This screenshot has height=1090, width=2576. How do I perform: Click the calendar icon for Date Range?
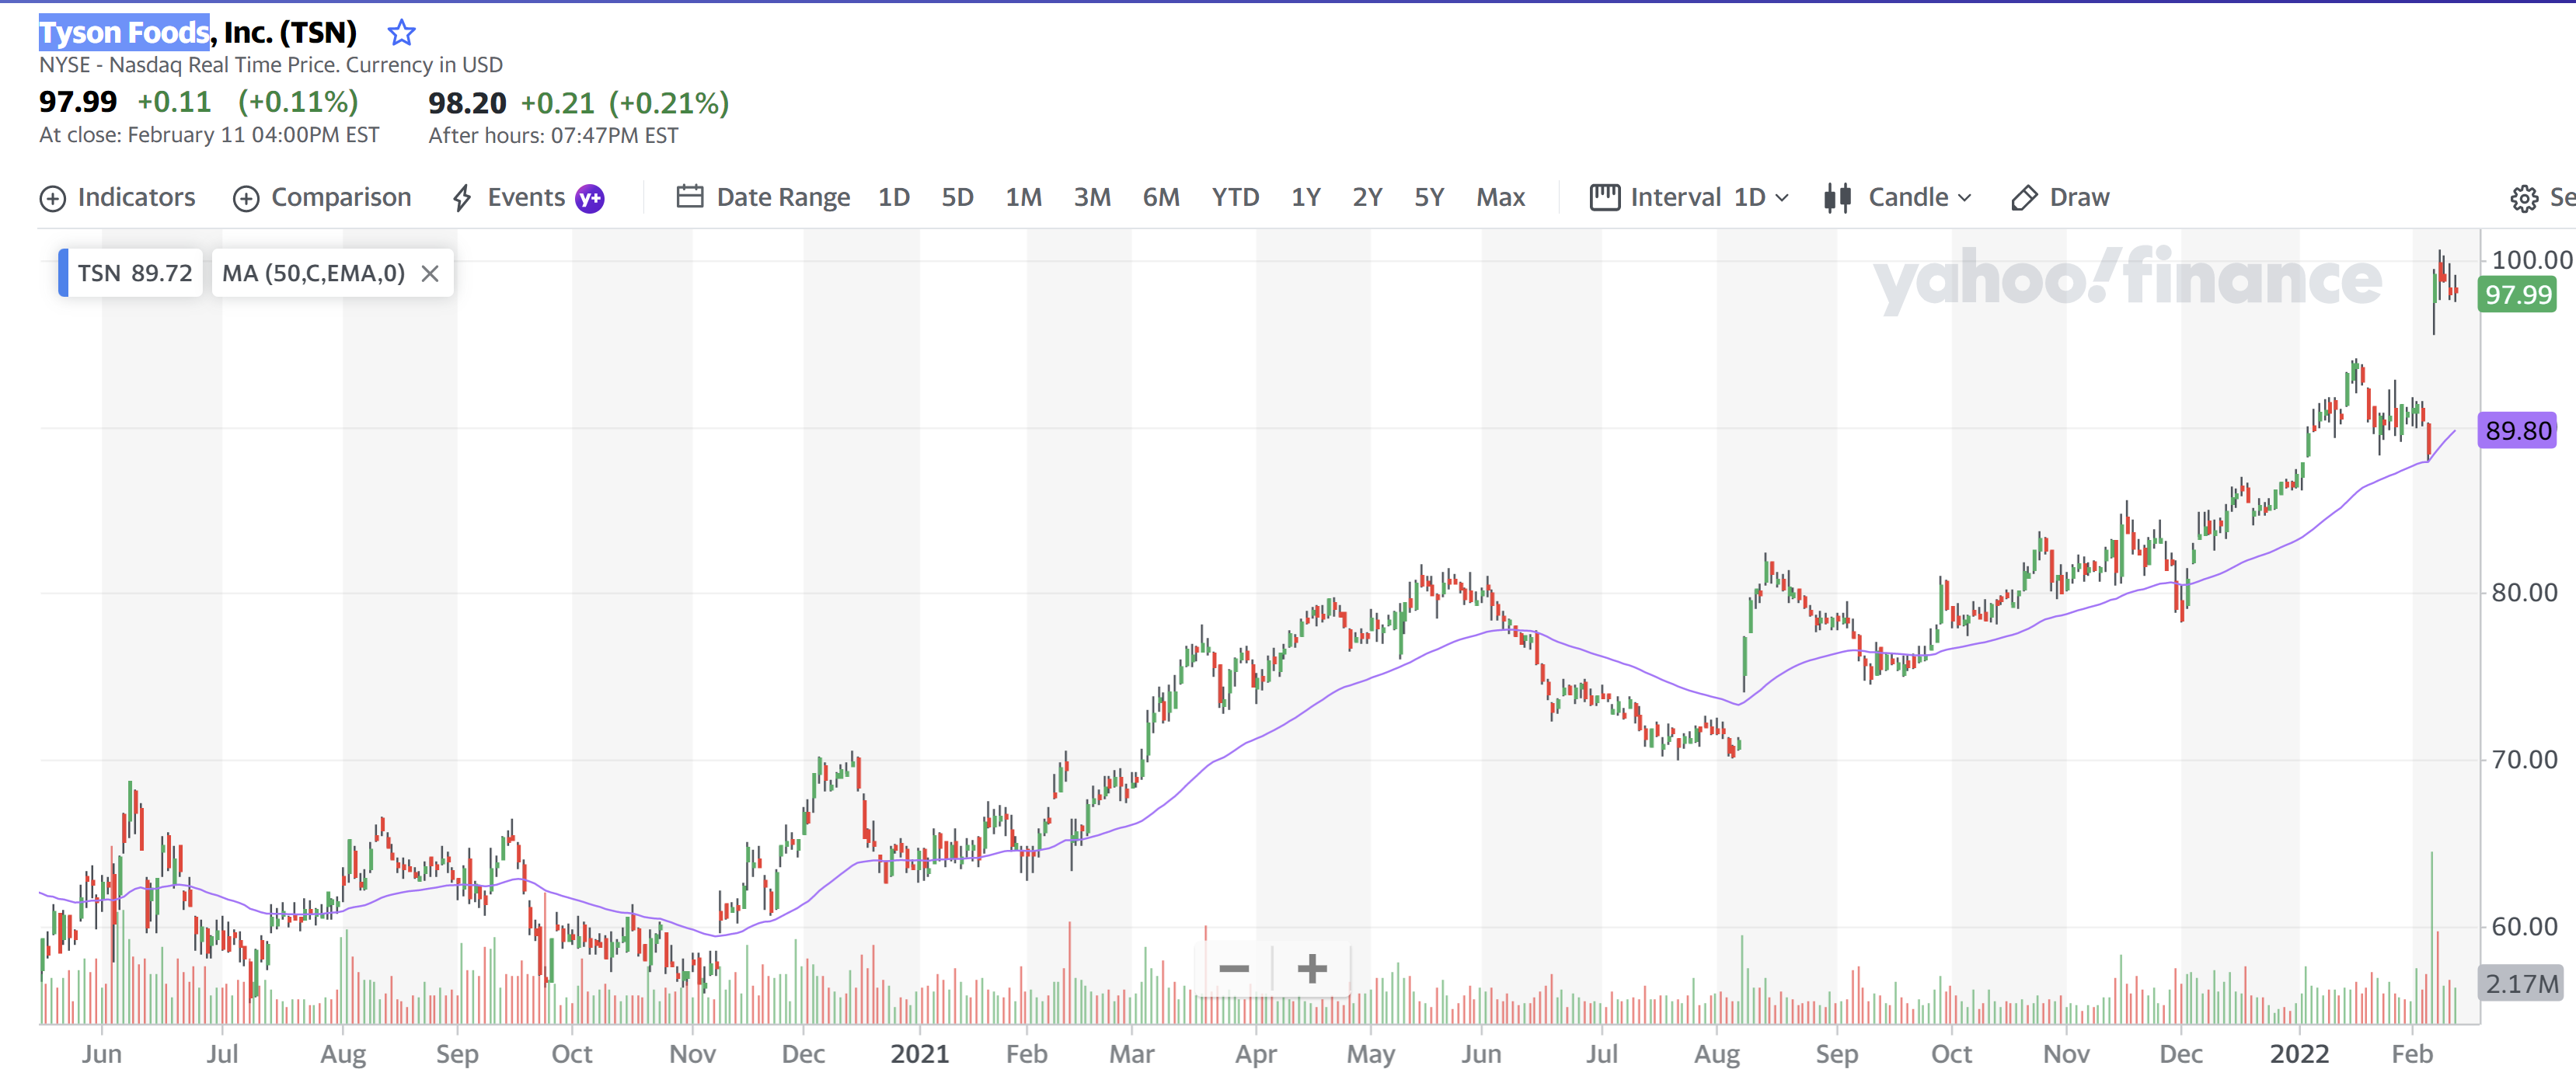click(x=689, y=196)
